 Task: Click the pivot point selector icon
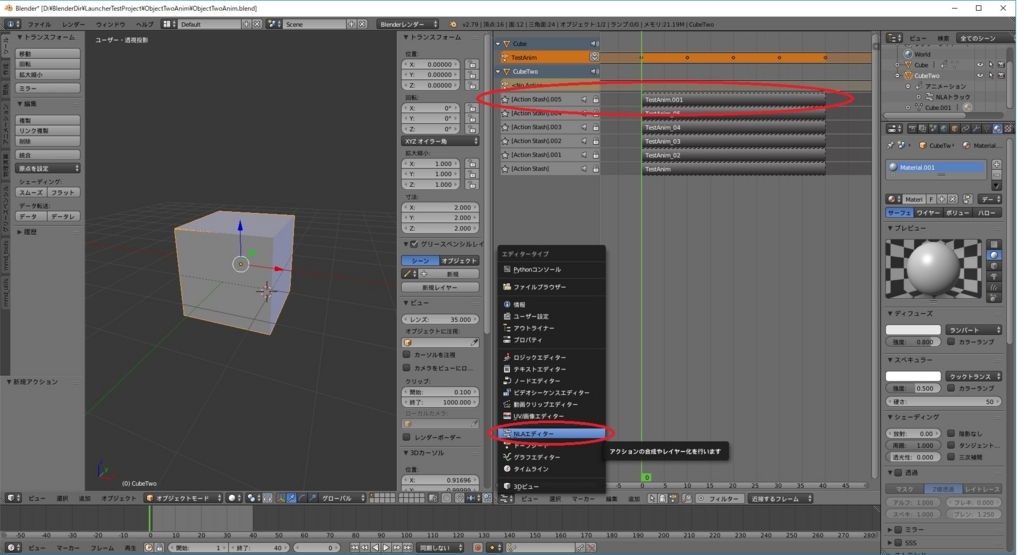tap(252, 498)
